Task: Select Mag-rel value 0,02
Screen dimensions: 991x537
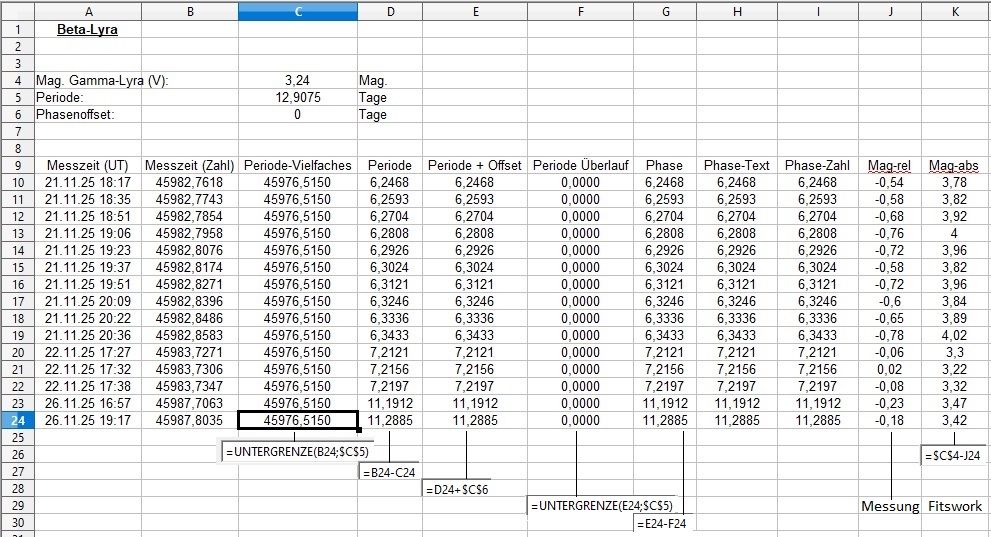Action: 889,369
